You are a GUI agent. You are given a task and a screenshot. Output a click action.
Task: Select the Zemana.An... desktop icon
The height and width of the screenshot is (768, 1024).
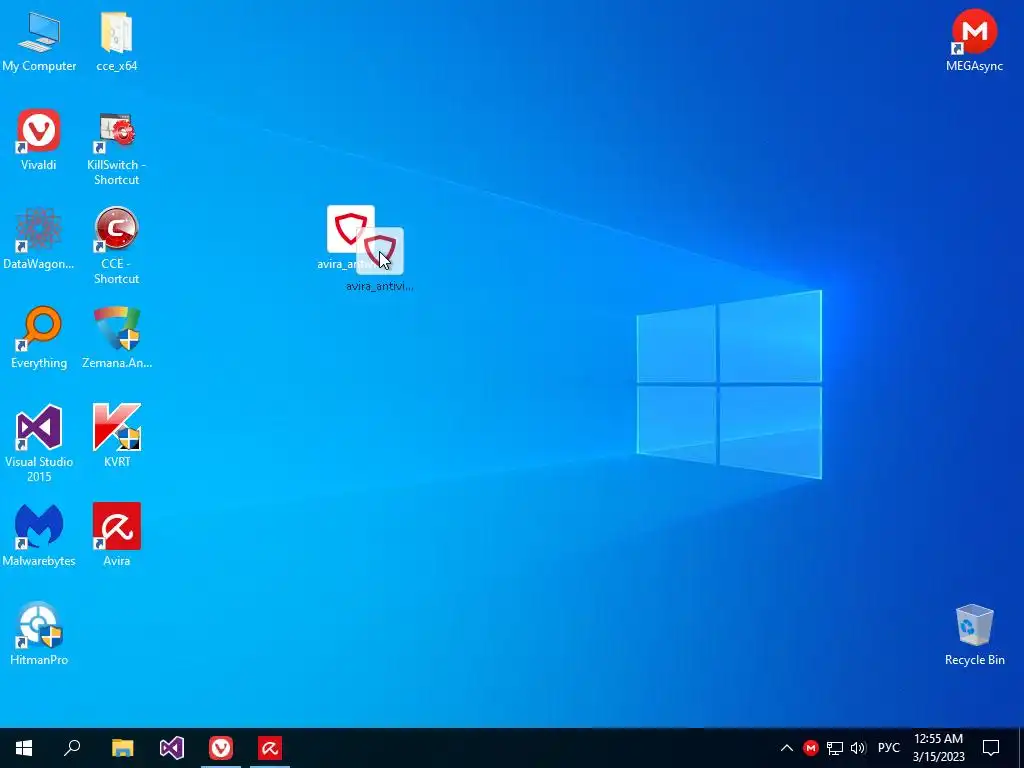[116, 338]
